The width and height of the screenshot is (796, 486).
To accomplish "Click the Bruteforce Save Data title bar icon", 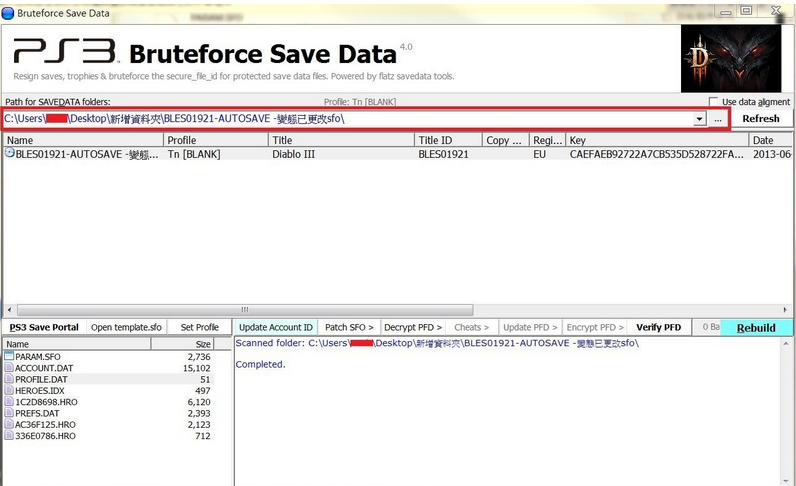I will coord(9,11).
